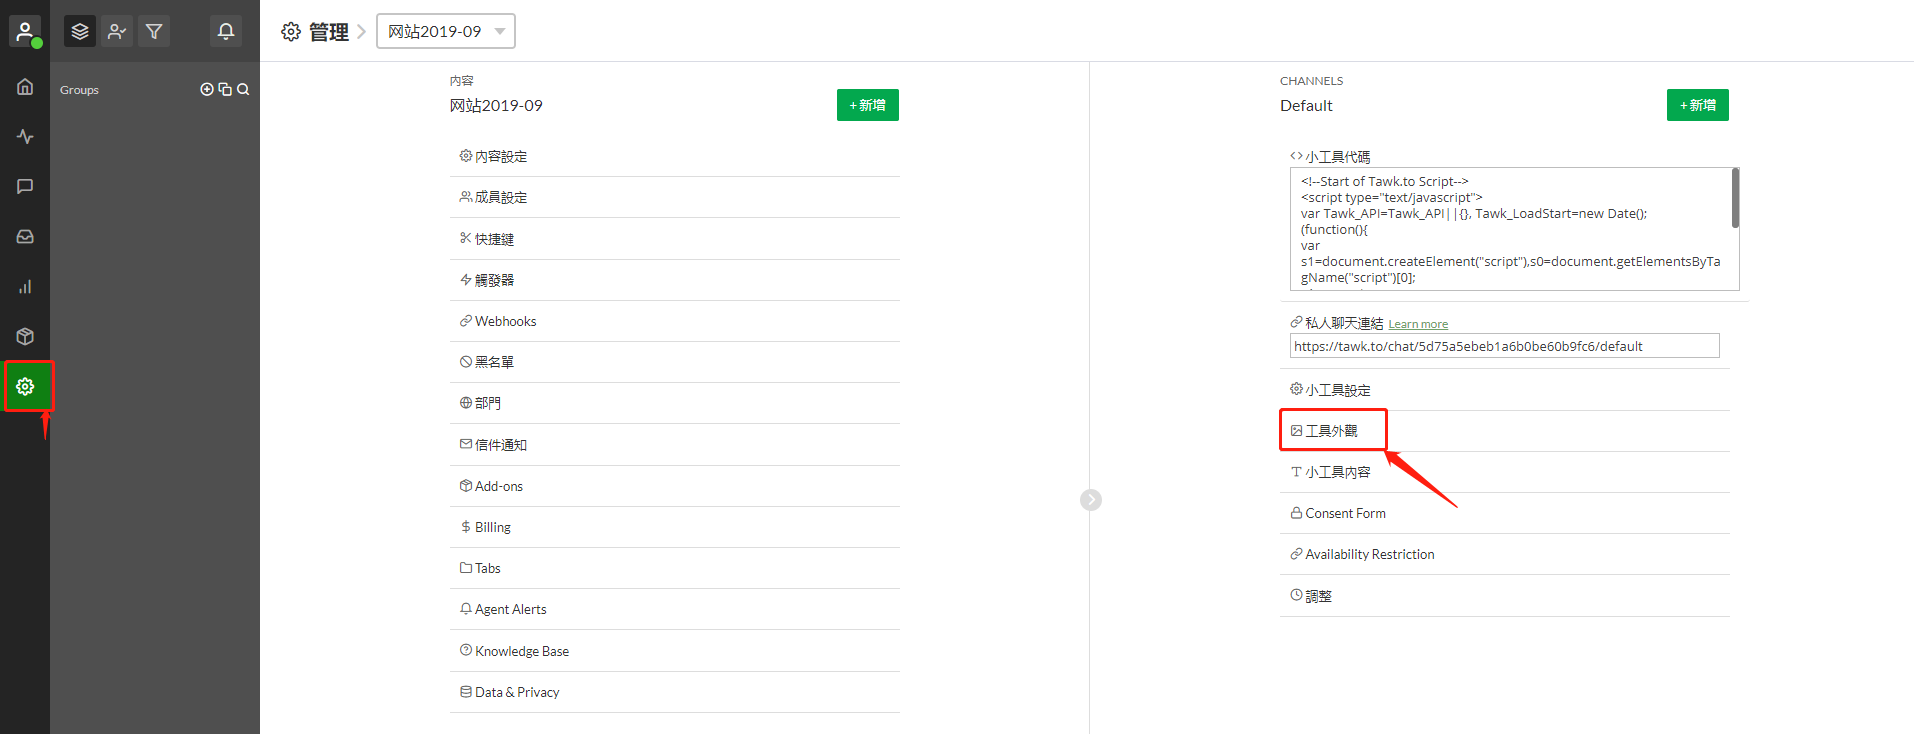Click the notification bell icon

coord(226,31)
